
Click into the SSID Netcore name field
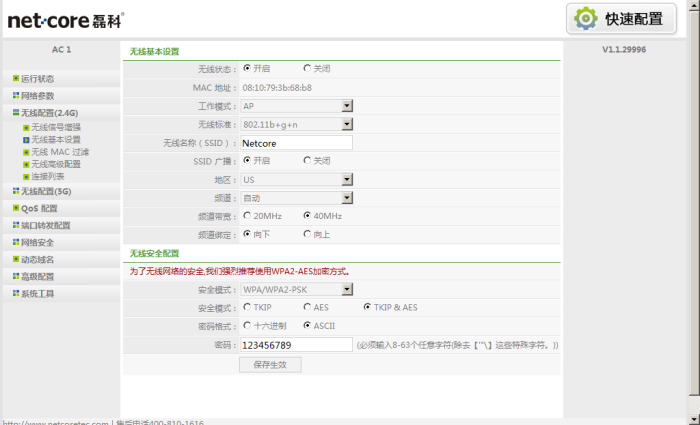click(x=296, y=143)
